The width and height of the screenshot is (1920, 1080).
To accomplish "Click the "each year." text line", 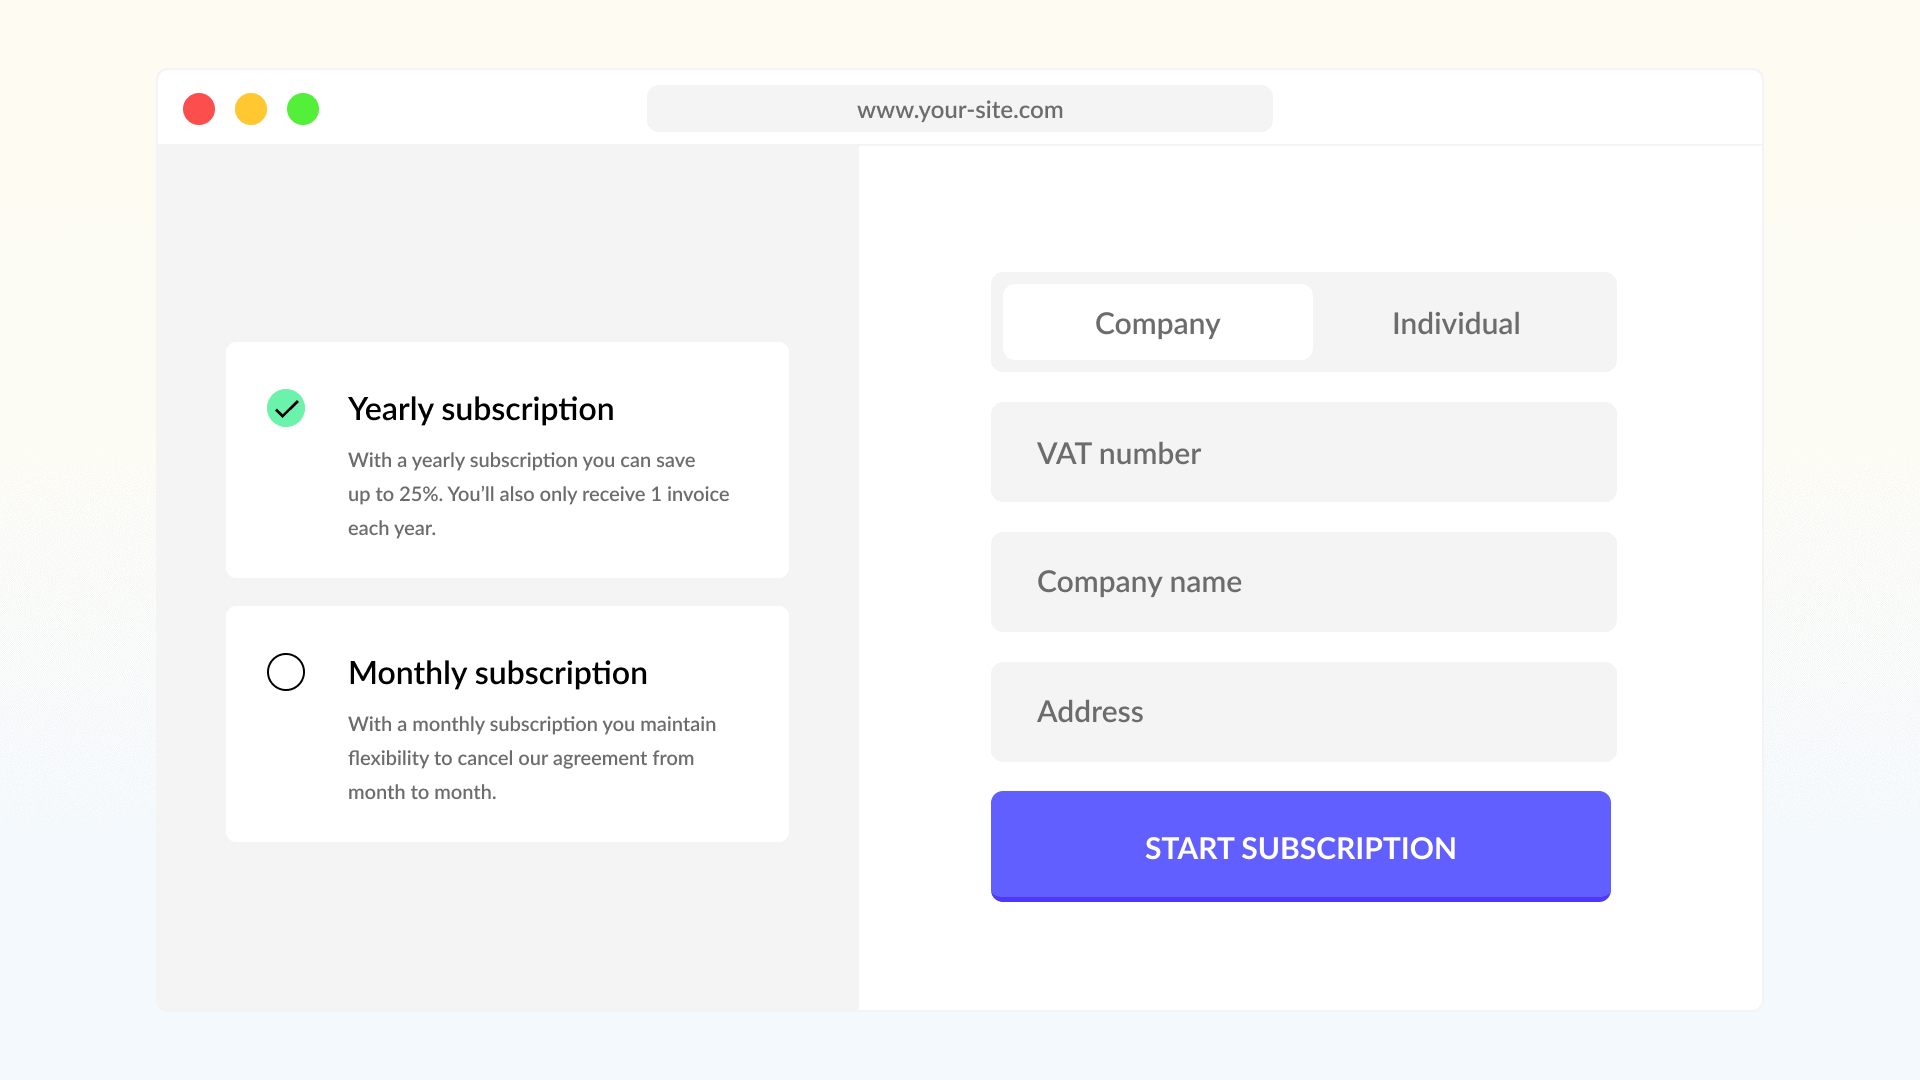I will click(x=392, y=528).
